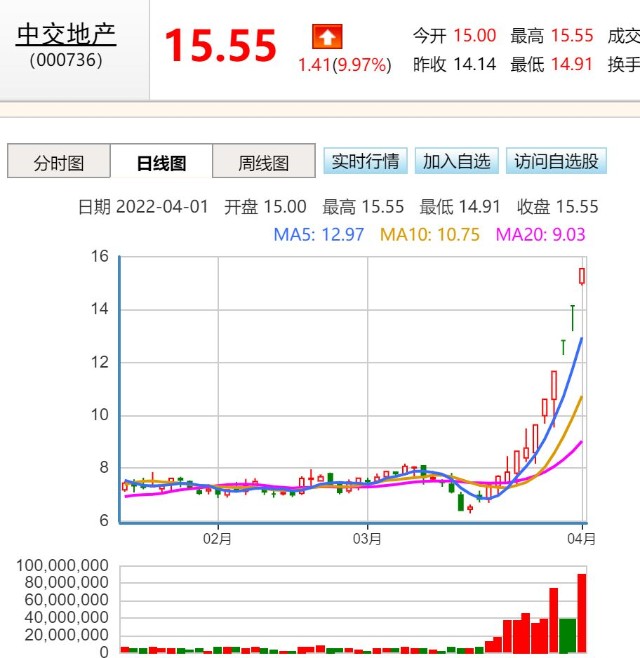Click the 收盘 15.55 chart label

click(557, 207)
